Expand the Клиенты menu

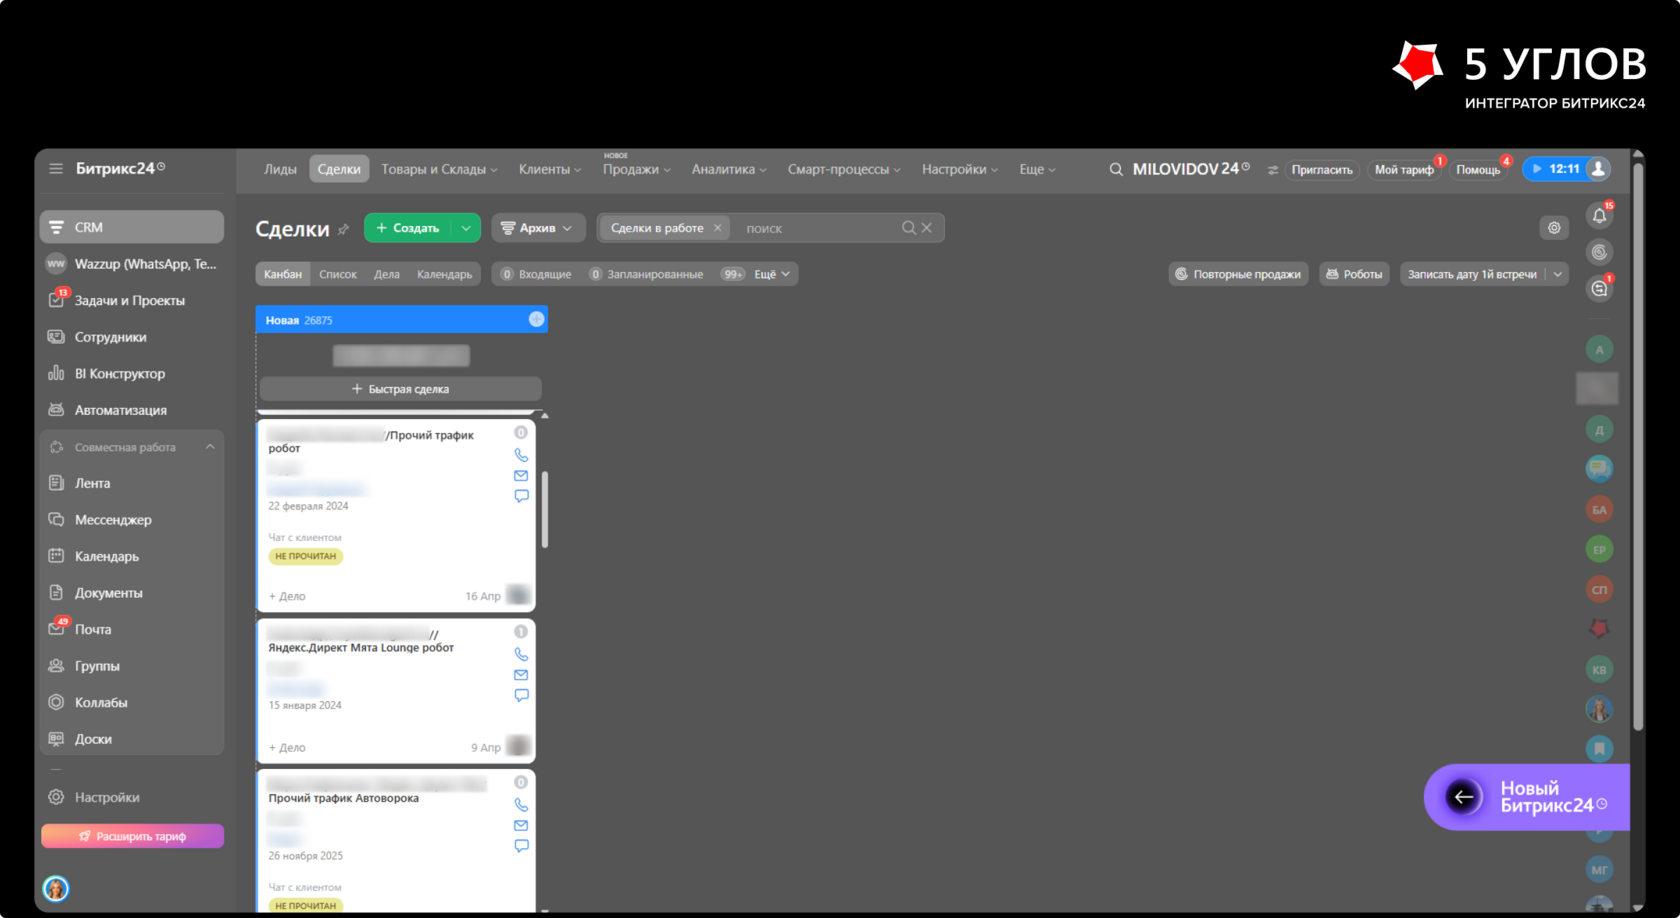[549, 170]
